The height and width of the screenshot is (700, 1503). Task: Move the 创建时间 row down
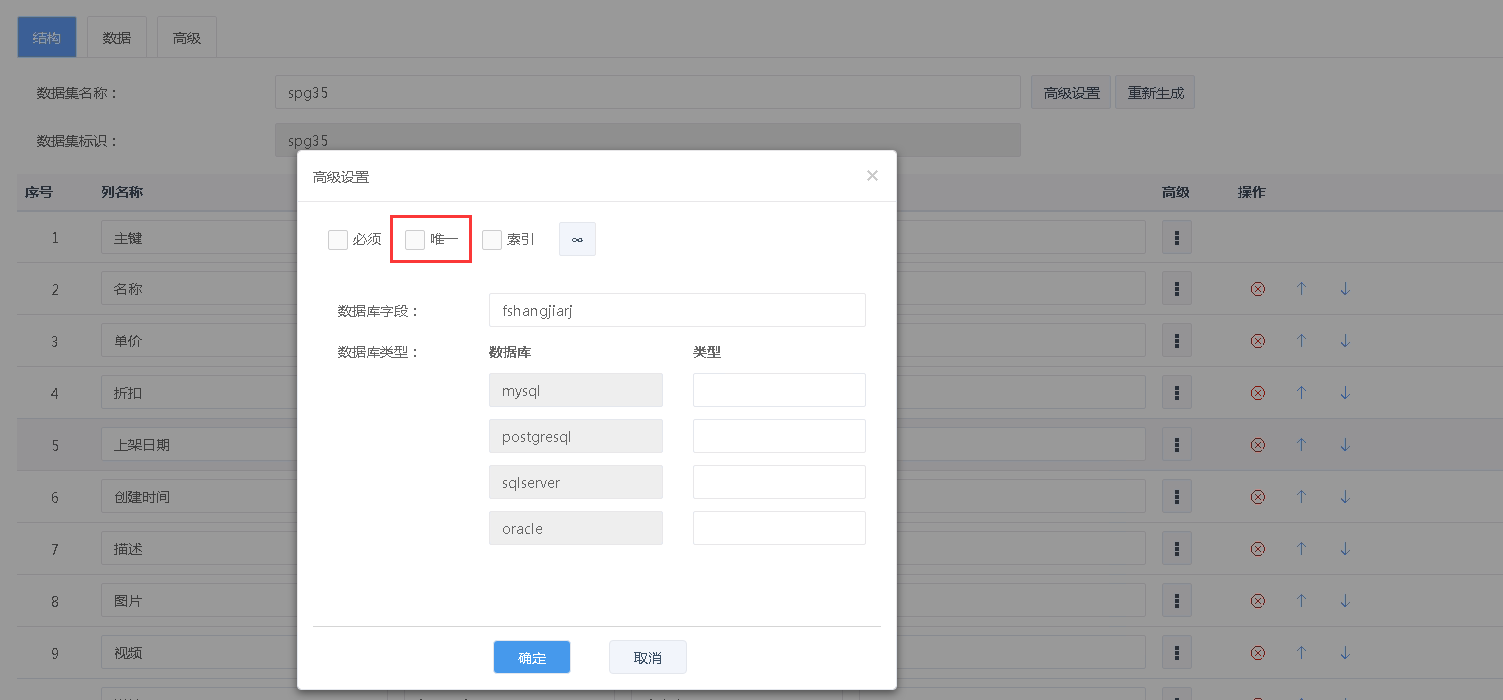(1345, 497)
